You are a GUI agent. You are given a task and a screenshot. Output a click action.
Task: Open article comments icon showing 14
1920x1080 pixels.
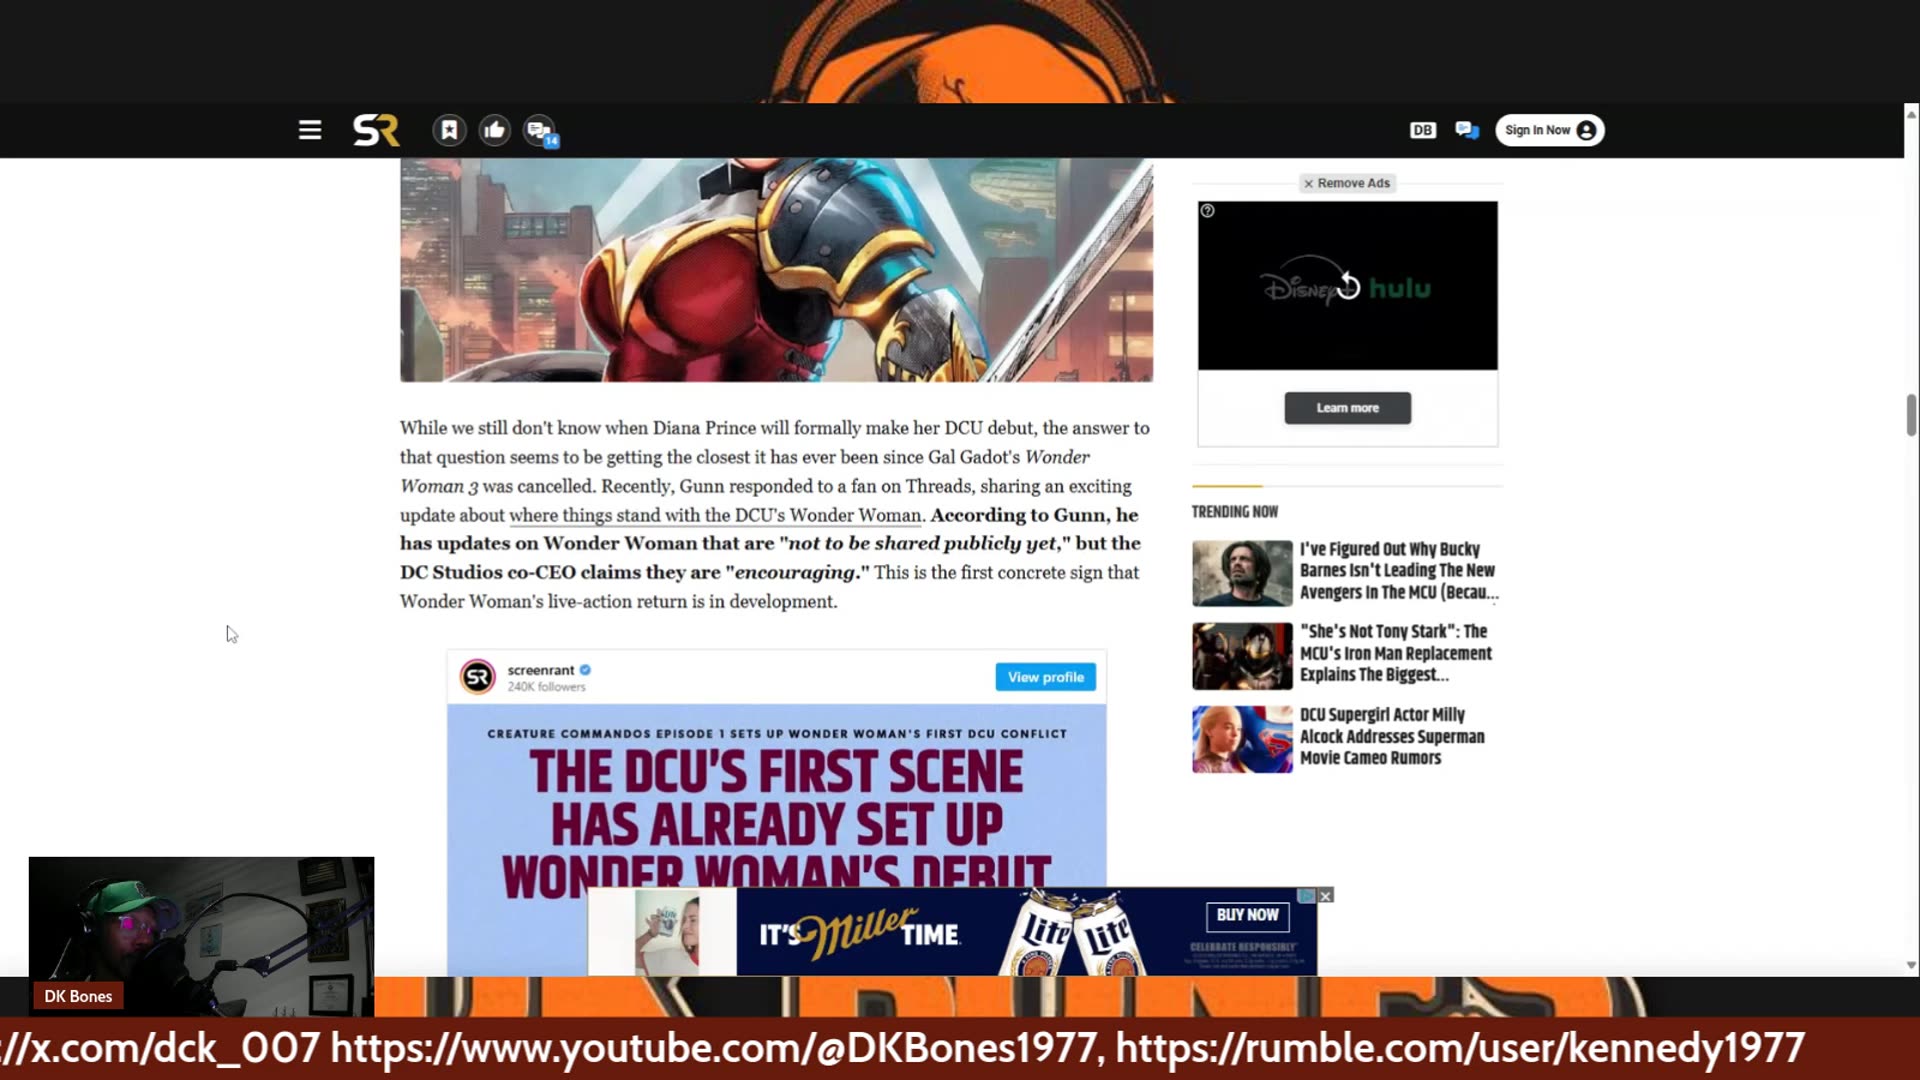tap(540, 131)
